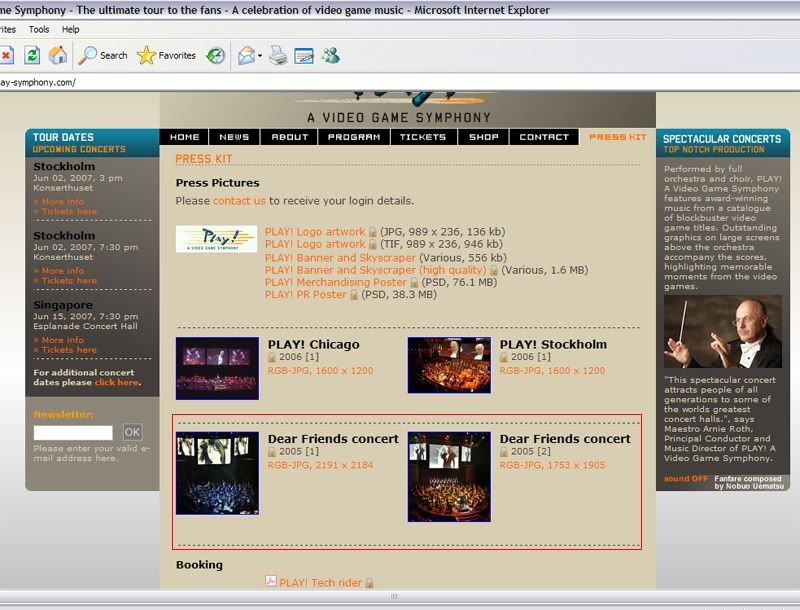Click the newsletter OK button
The height and width of the screenshot is (610, 800).
point(132,433)
